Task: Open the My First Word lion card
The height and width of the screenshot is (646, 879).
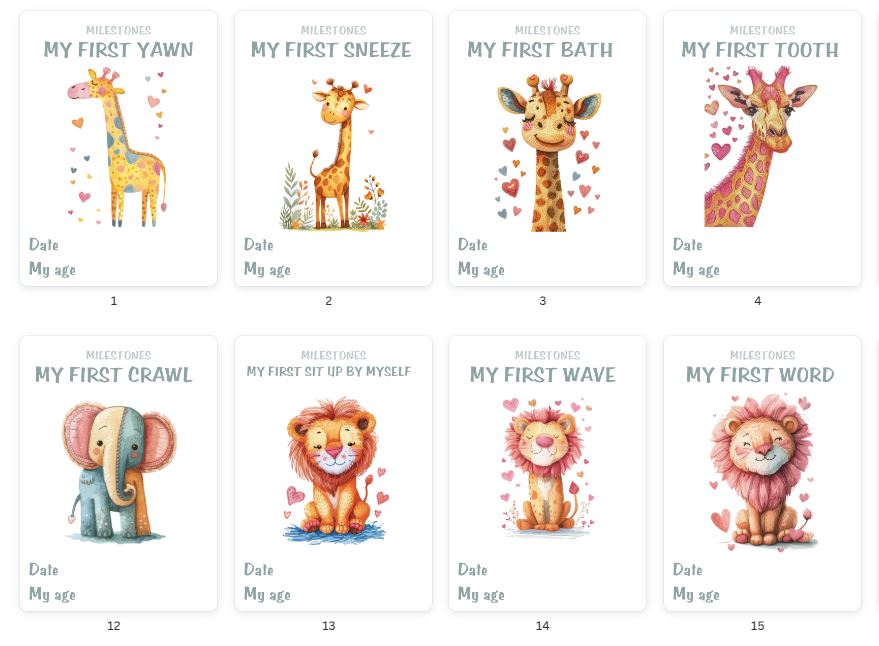Action: [x=762, y=473]
